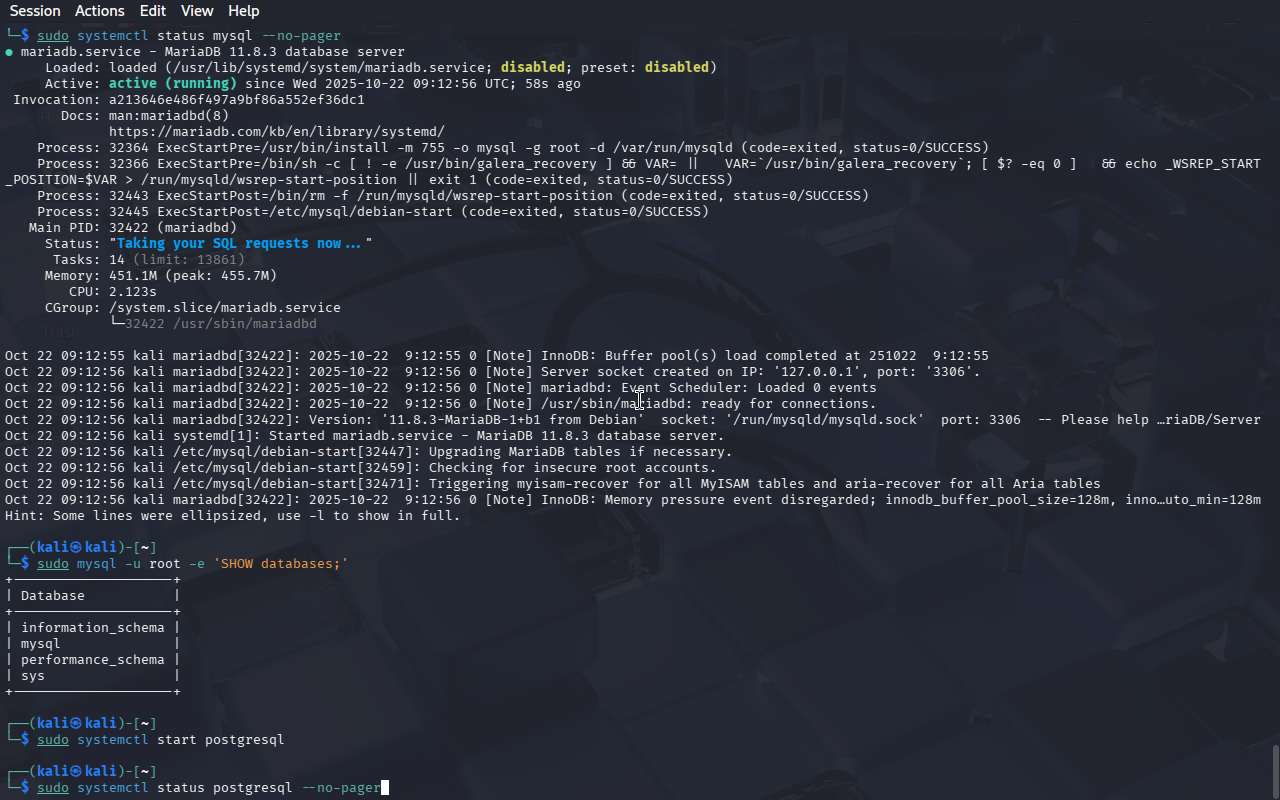Click the Database column header in table
This screenshot has width=1280, height=800.
(x=52, y=596)
